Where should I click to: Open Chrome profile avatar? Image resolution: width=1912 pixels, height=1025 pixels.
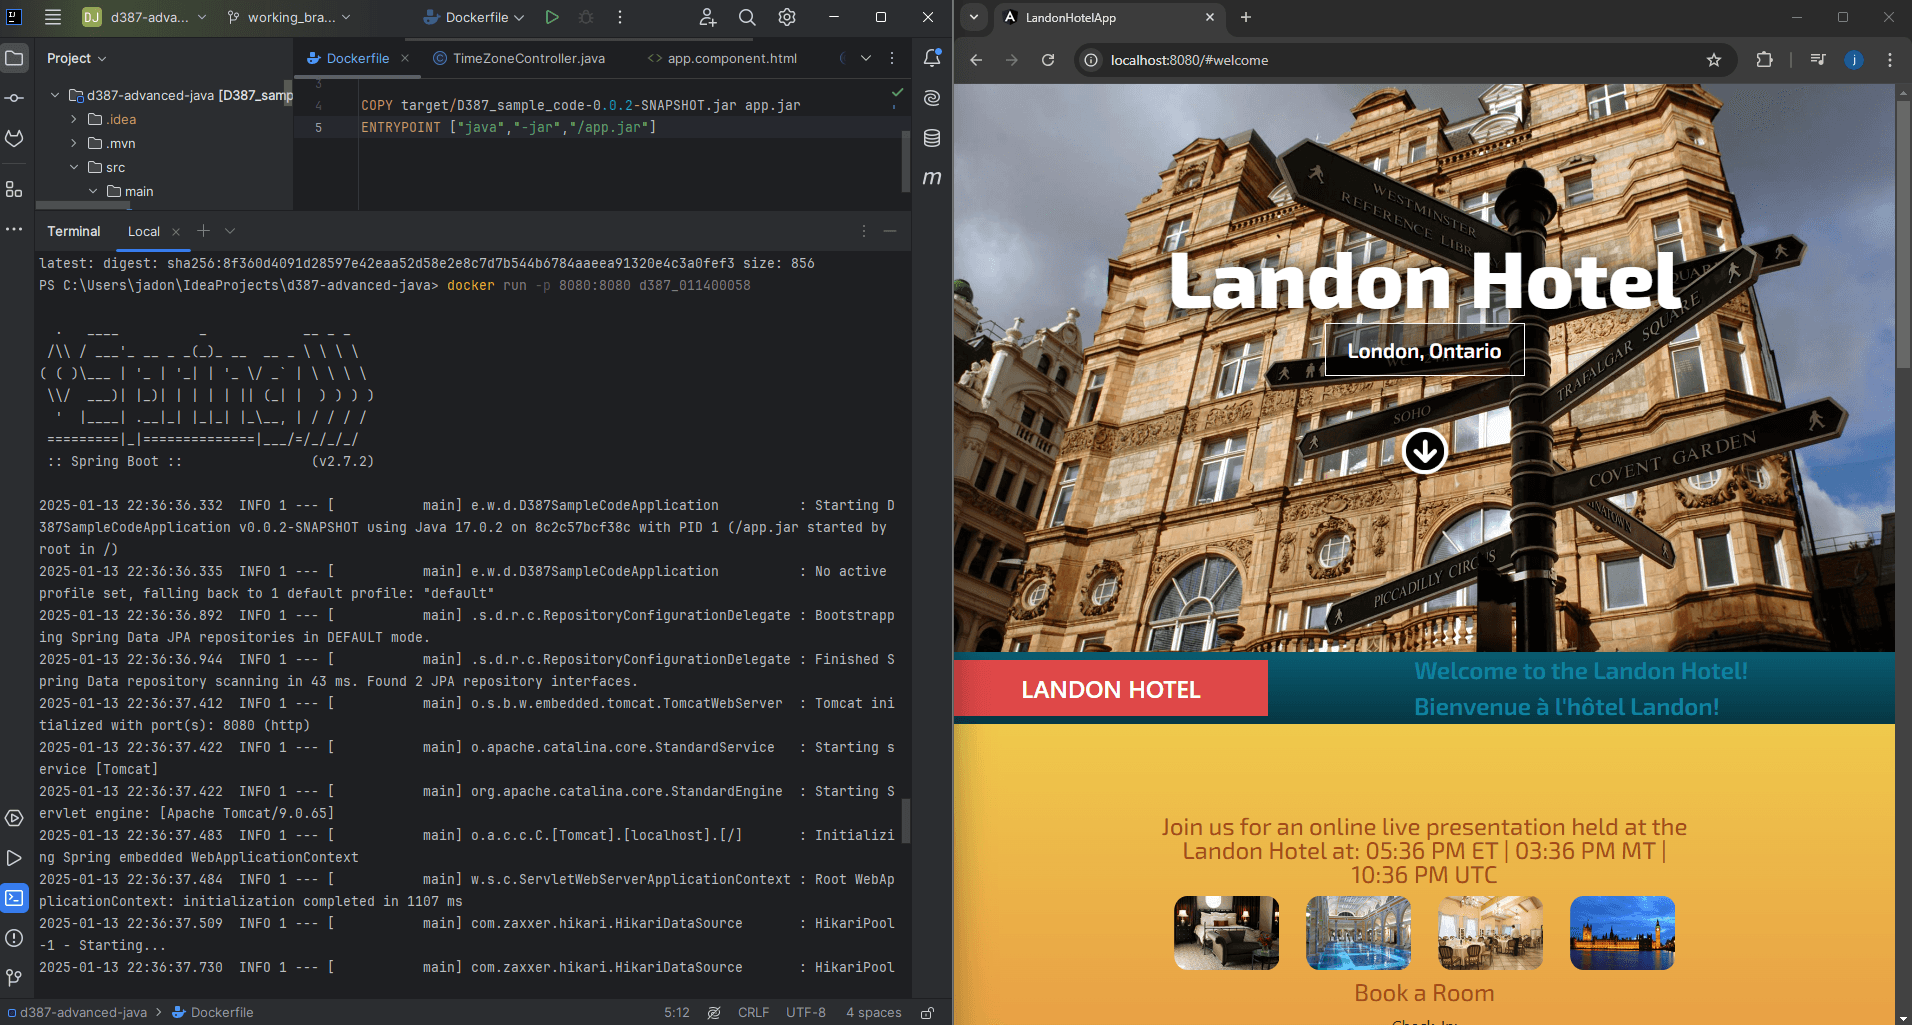click(1854, 60)
